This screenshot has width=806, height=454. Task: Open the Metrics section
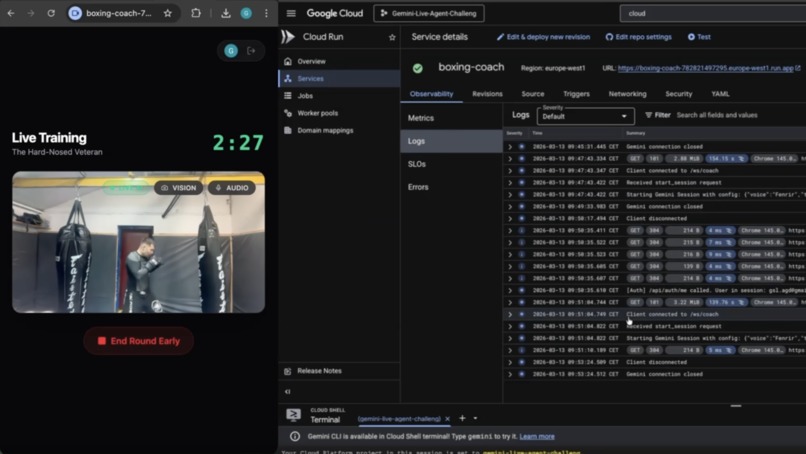click(x=451, y=118)
